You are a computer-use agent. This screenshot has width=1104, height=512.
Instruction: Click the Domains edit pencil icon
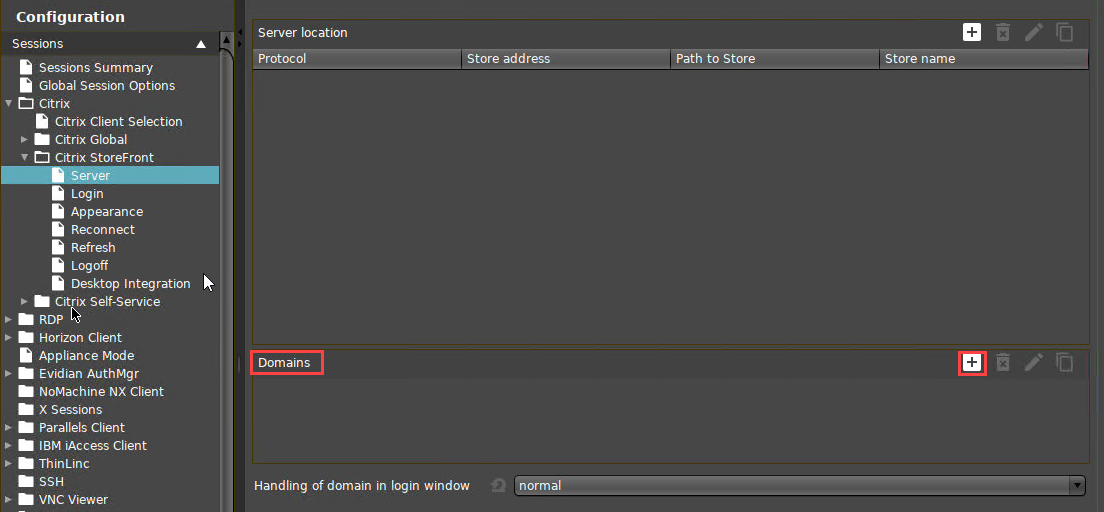[1034, 362]
